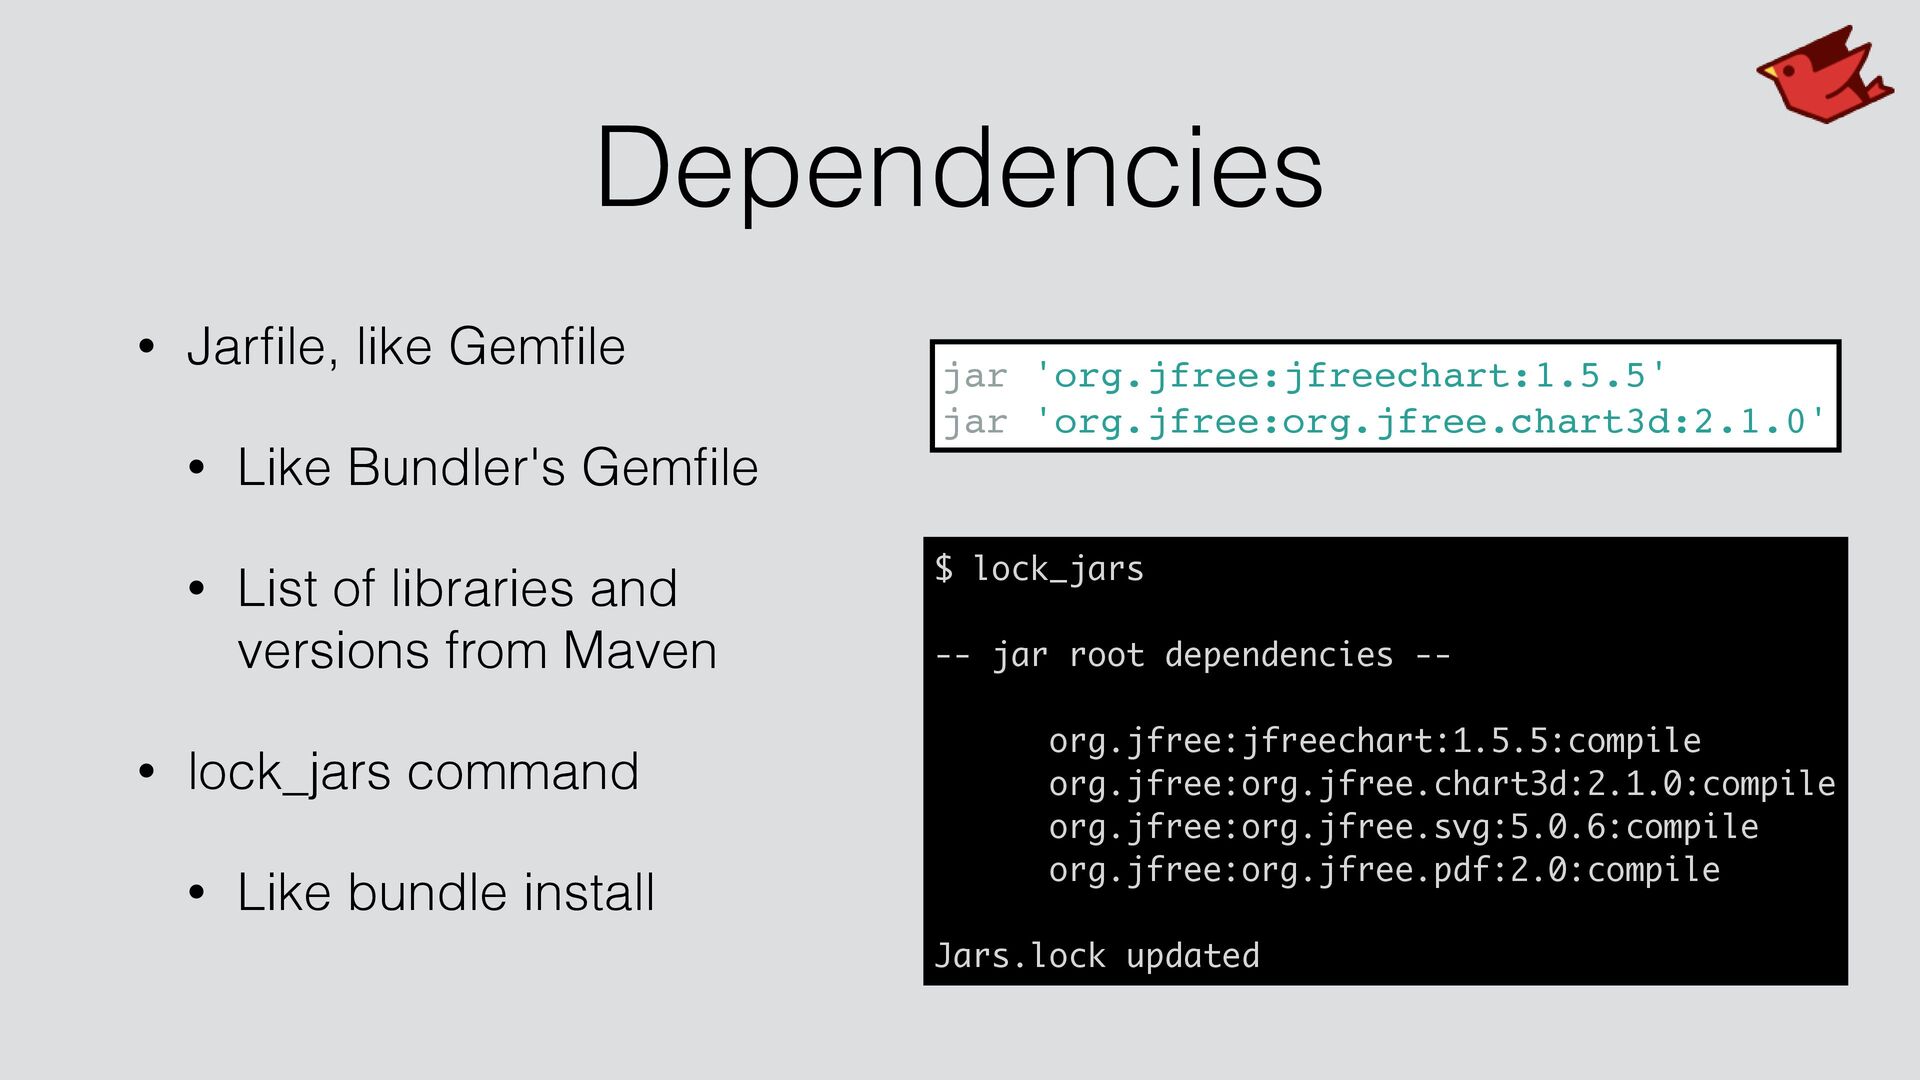Select the 'lock_jars command' bullet
Image resolution: width=1920 pixels, height=1080 pixels.
click(412, 772)
